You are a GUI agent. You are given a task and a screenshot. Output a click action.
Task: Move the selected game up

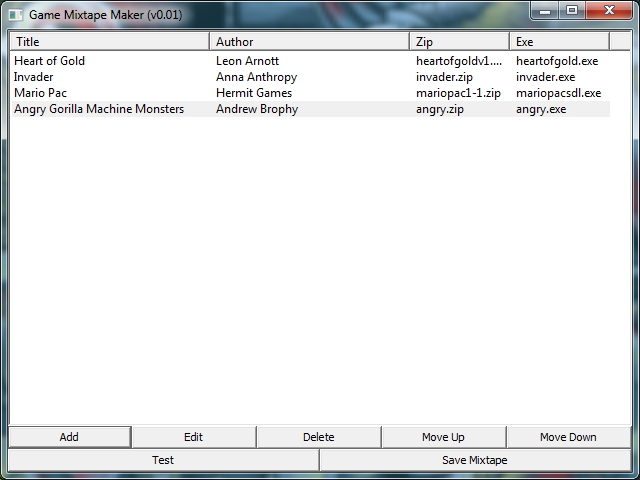coord(443,437)
